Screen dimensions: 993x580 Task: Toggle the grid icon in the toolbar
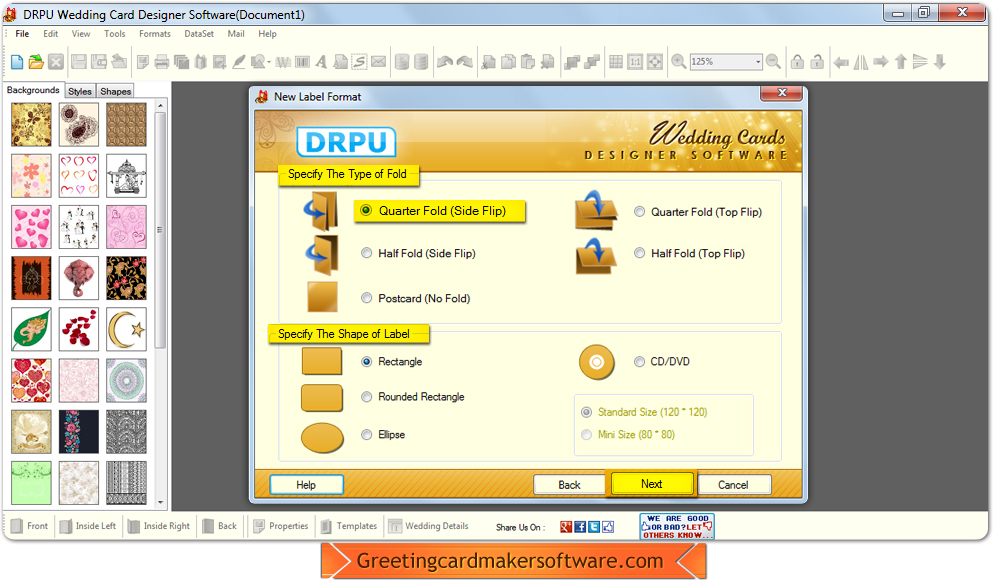point(616,61)
